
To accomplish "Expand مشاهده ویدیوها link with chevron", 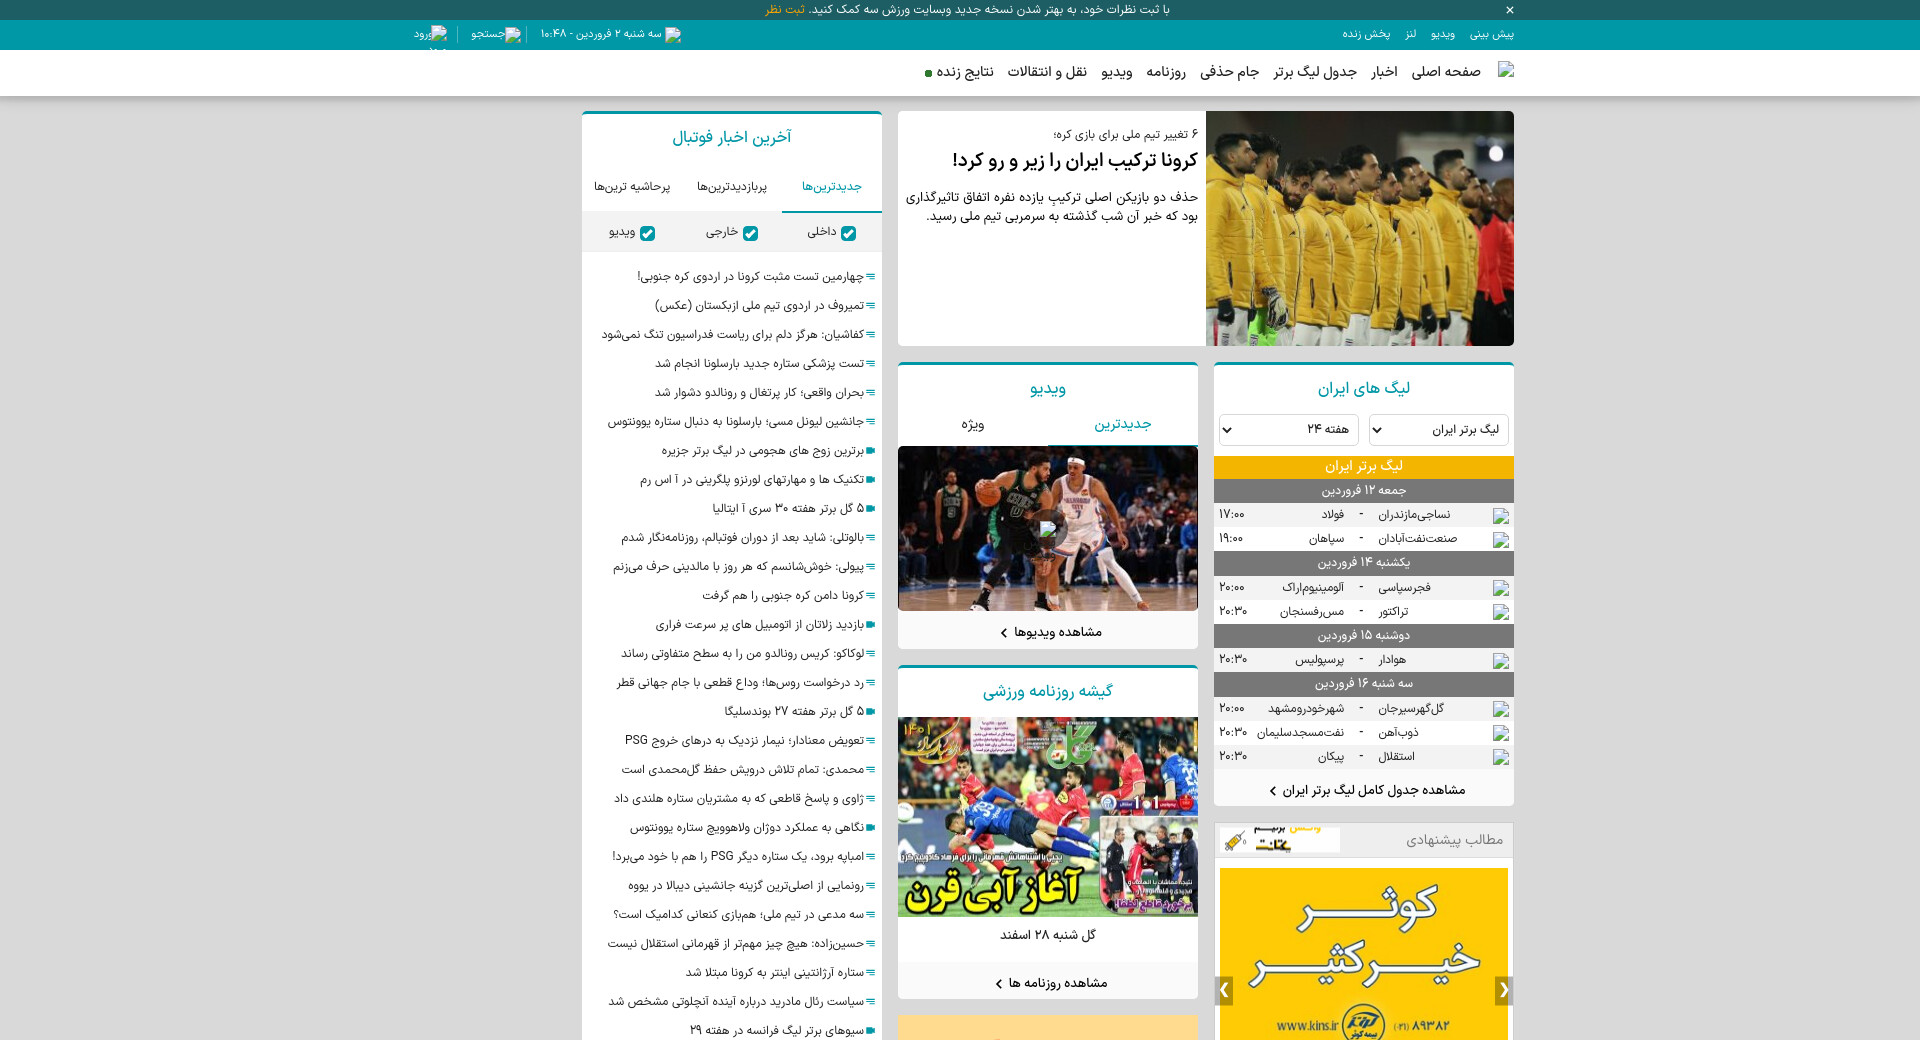I will coord(1050,632).
